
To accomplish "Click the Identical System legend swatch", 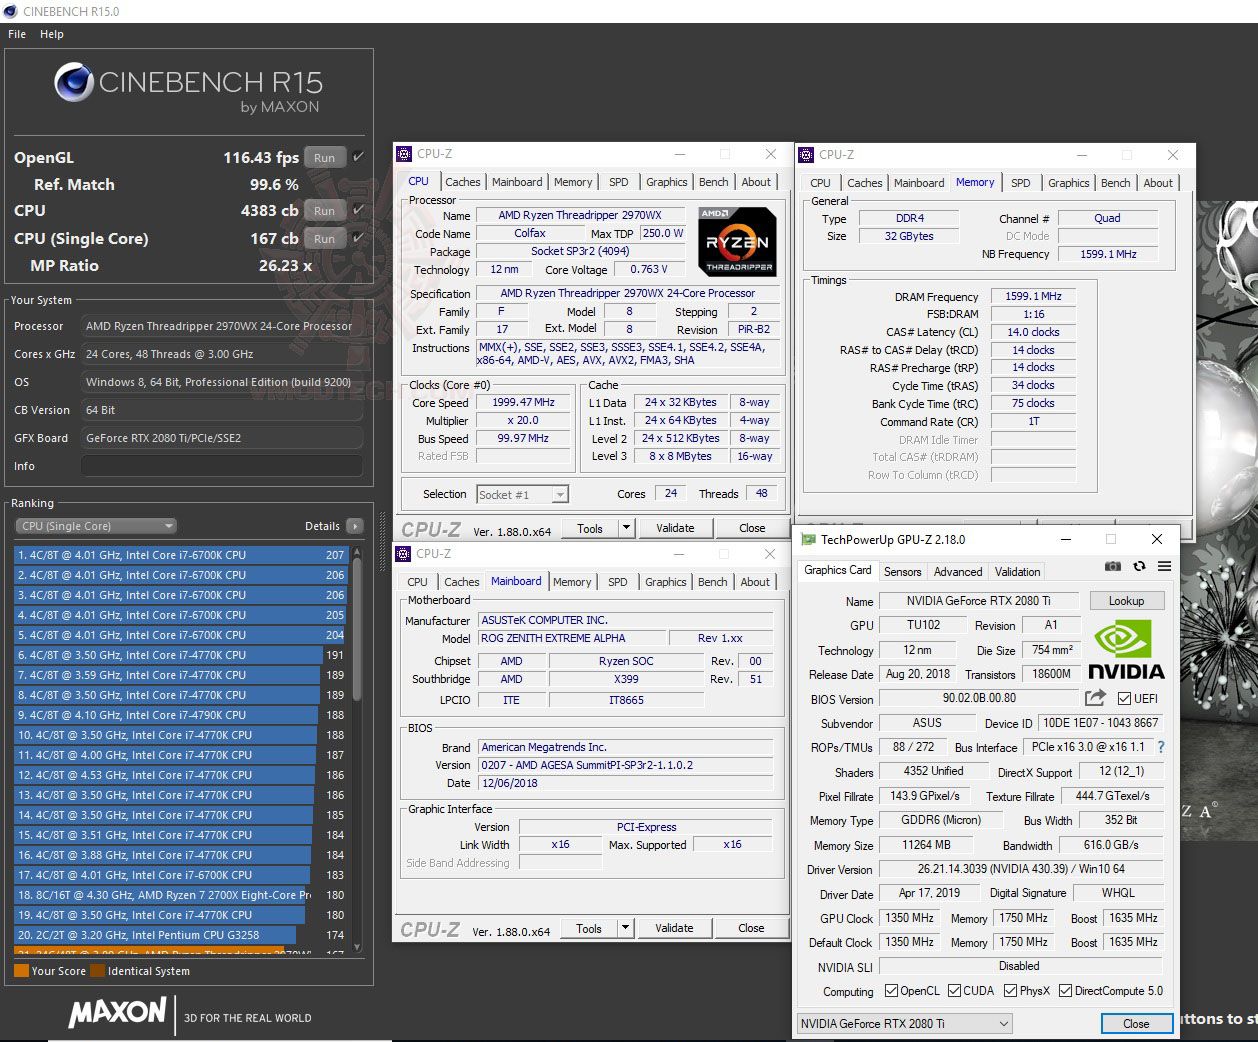I will (97, 971).
